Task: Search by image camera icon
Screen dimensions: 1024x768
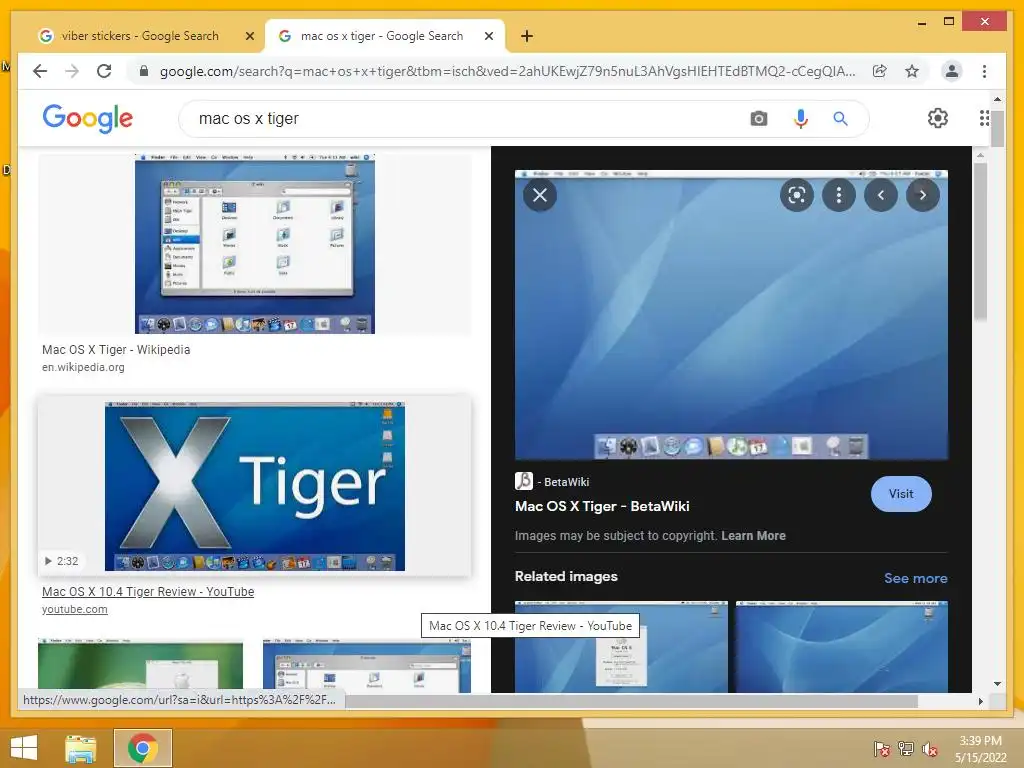Action: pos(759,119)
